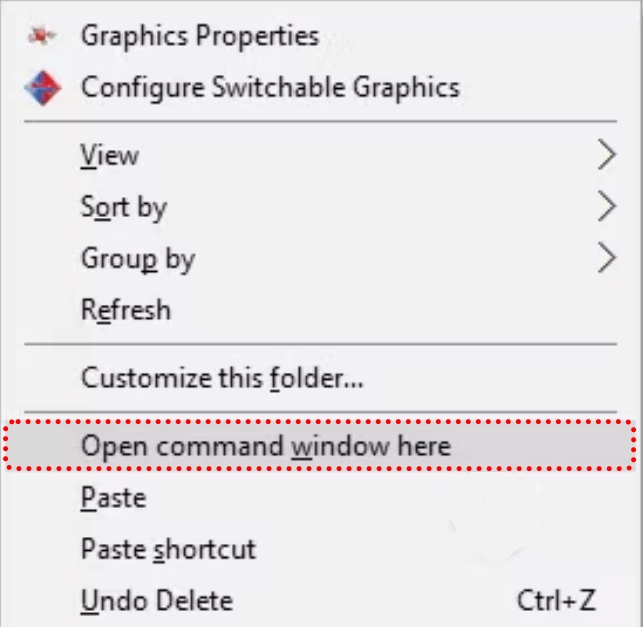Expand the Sort by submenu arrow
The height and width of the screenshot is (627, 643).
click(x=606, y=207)
